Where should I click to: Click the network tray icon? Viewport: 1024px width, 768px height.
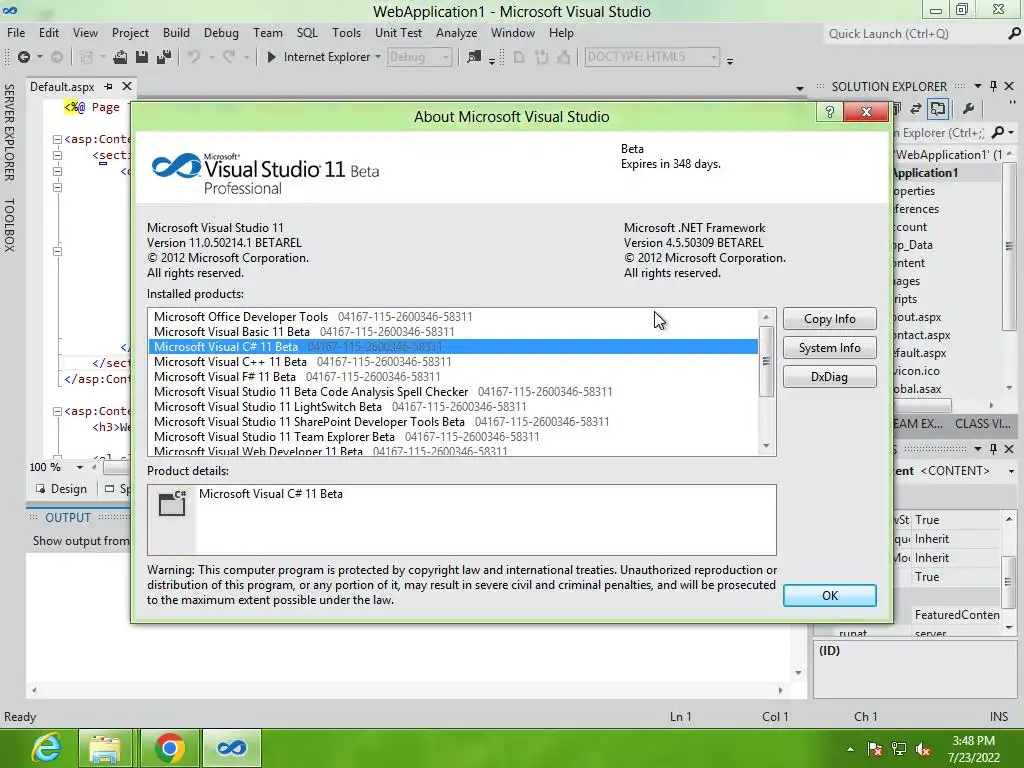pos(899,749)
